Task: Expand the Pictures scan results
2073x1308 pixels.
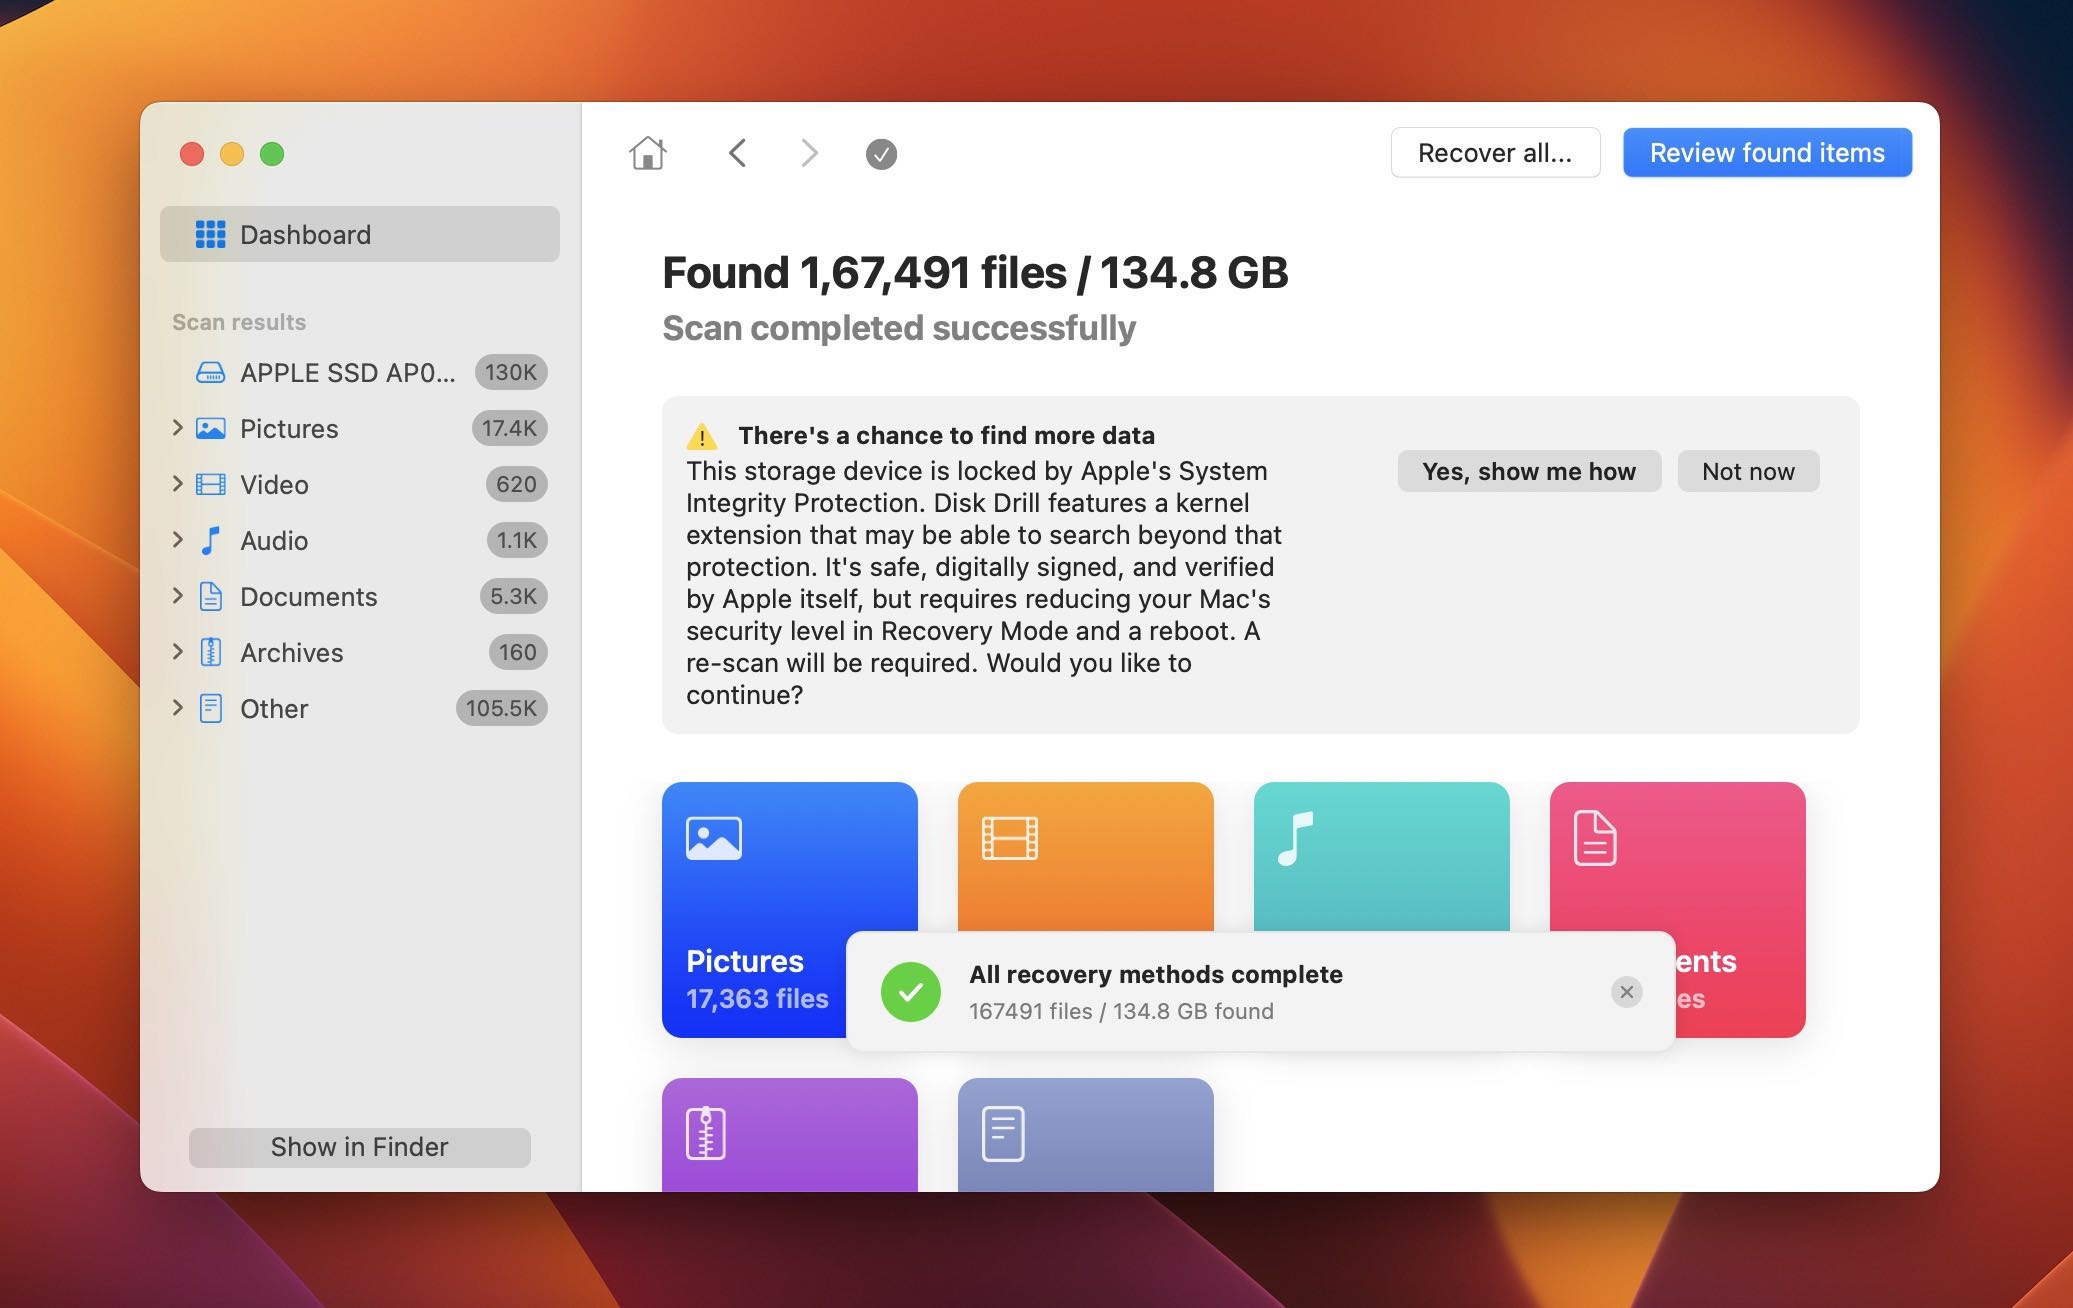Action: 176,428
